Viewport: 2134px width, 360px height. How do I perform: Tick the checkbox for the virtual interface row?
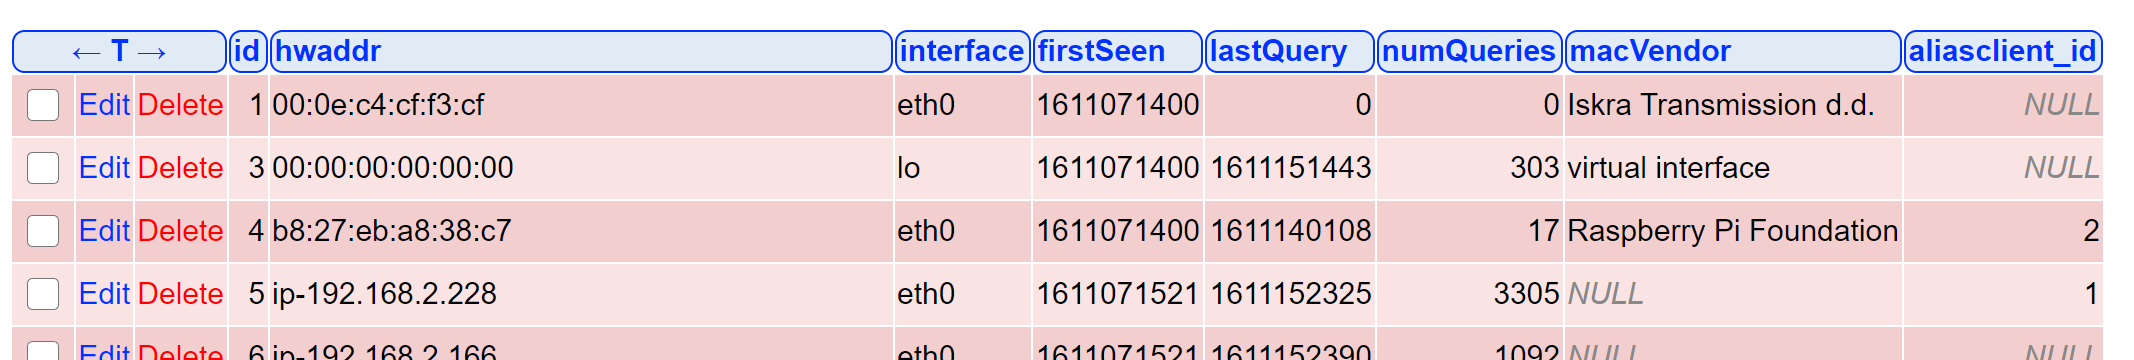[x=43, y=168]
